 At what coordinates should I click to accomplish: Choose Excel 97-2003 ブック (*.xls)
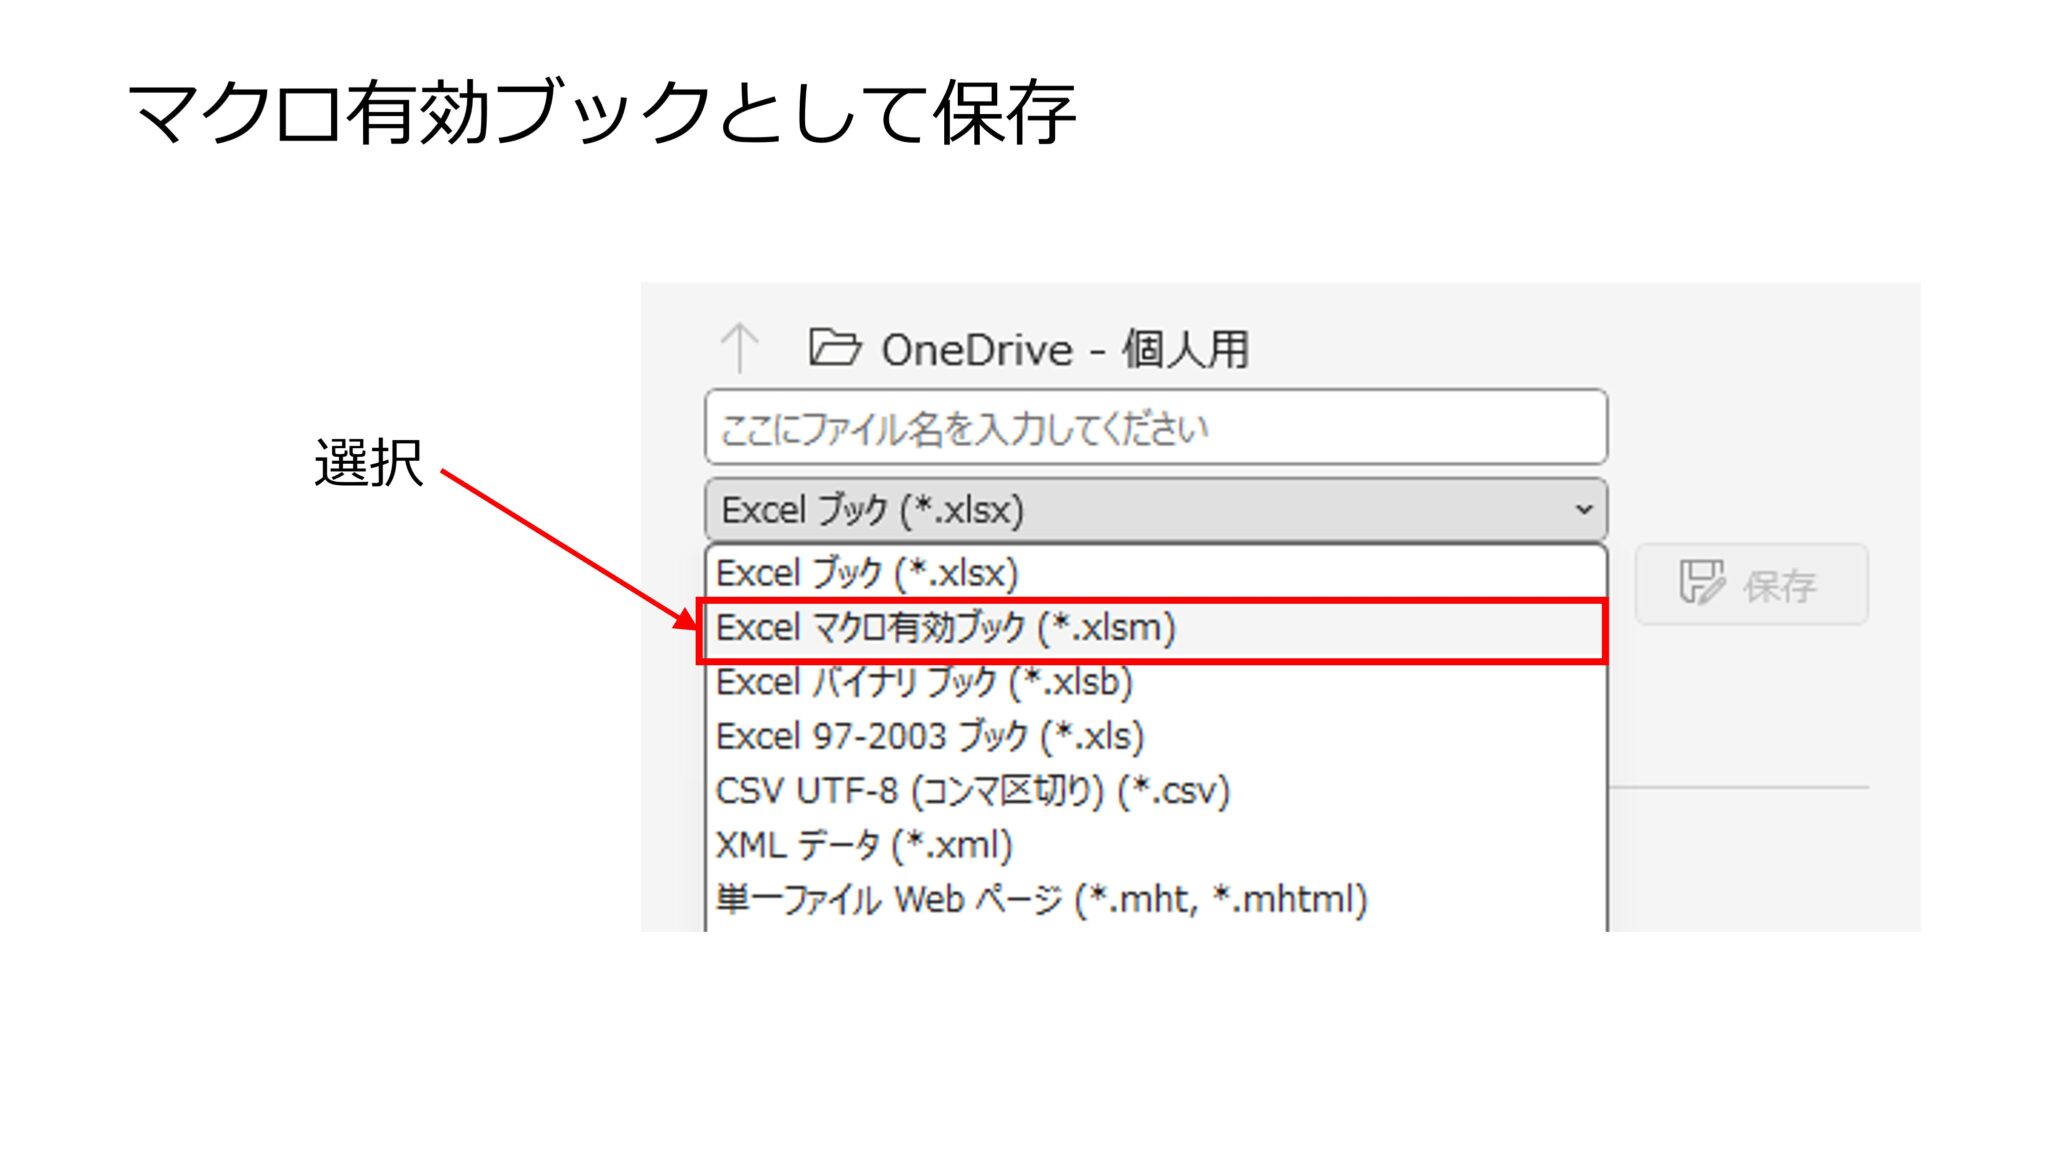coord(931,736)
